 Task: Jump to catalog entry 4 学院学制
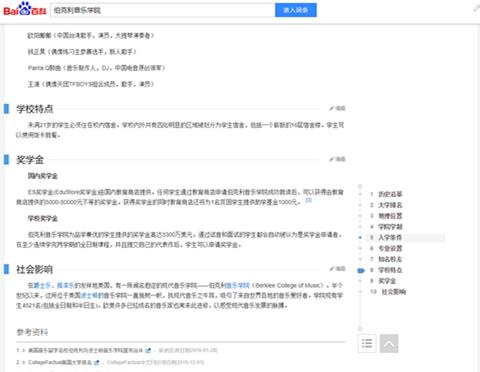tap(390, 227)
